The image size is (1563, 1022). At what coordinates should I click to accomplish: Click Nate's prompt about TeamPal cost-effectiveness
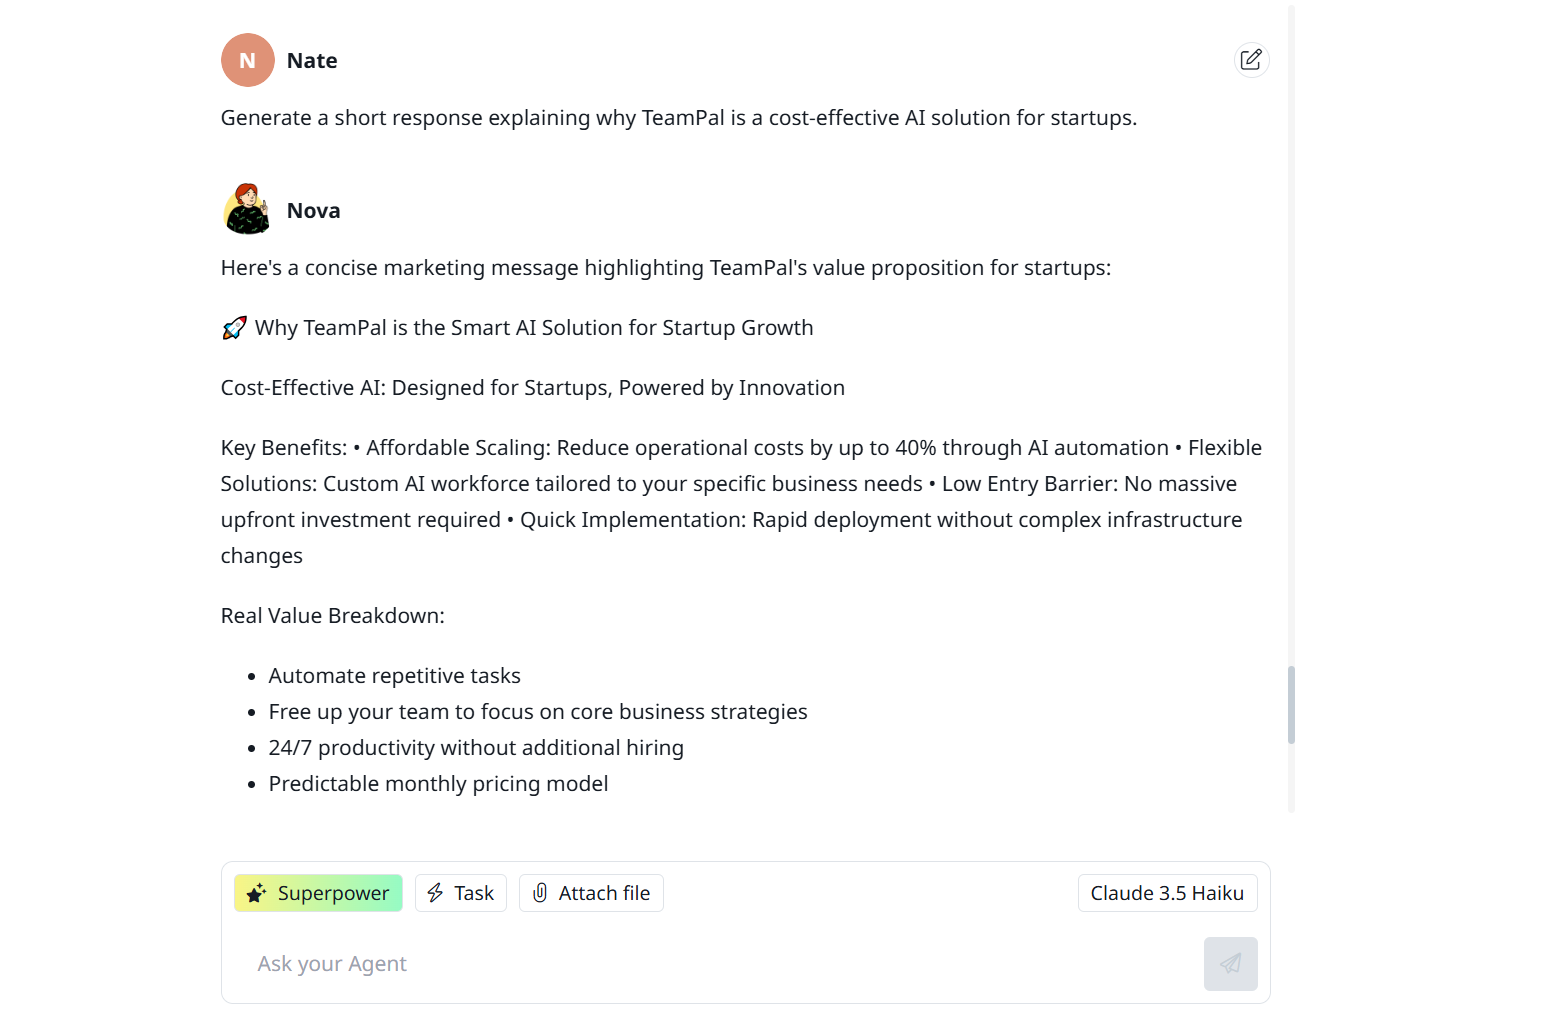pyautogui.click(x=678, y=118)
